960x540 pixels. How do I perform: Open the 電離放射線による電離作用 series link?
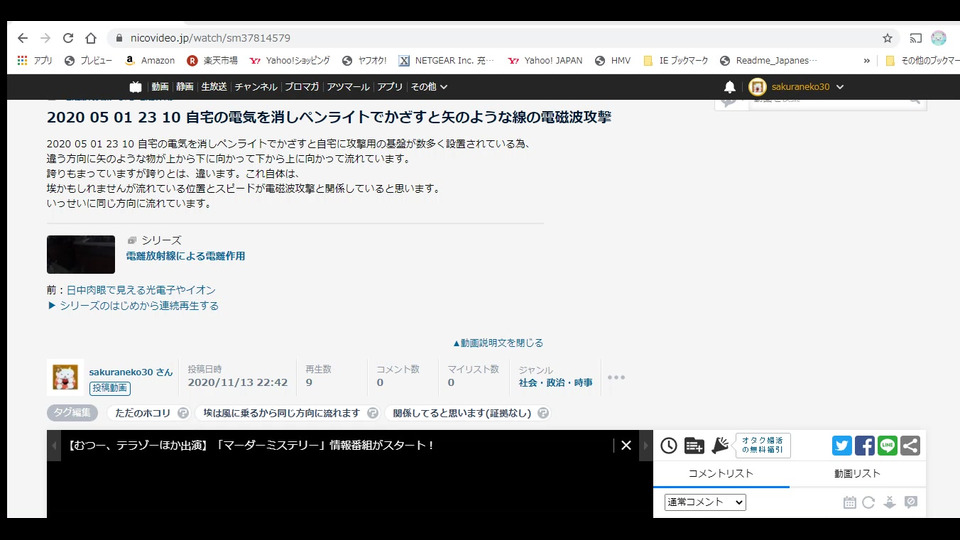click(186, 256)
